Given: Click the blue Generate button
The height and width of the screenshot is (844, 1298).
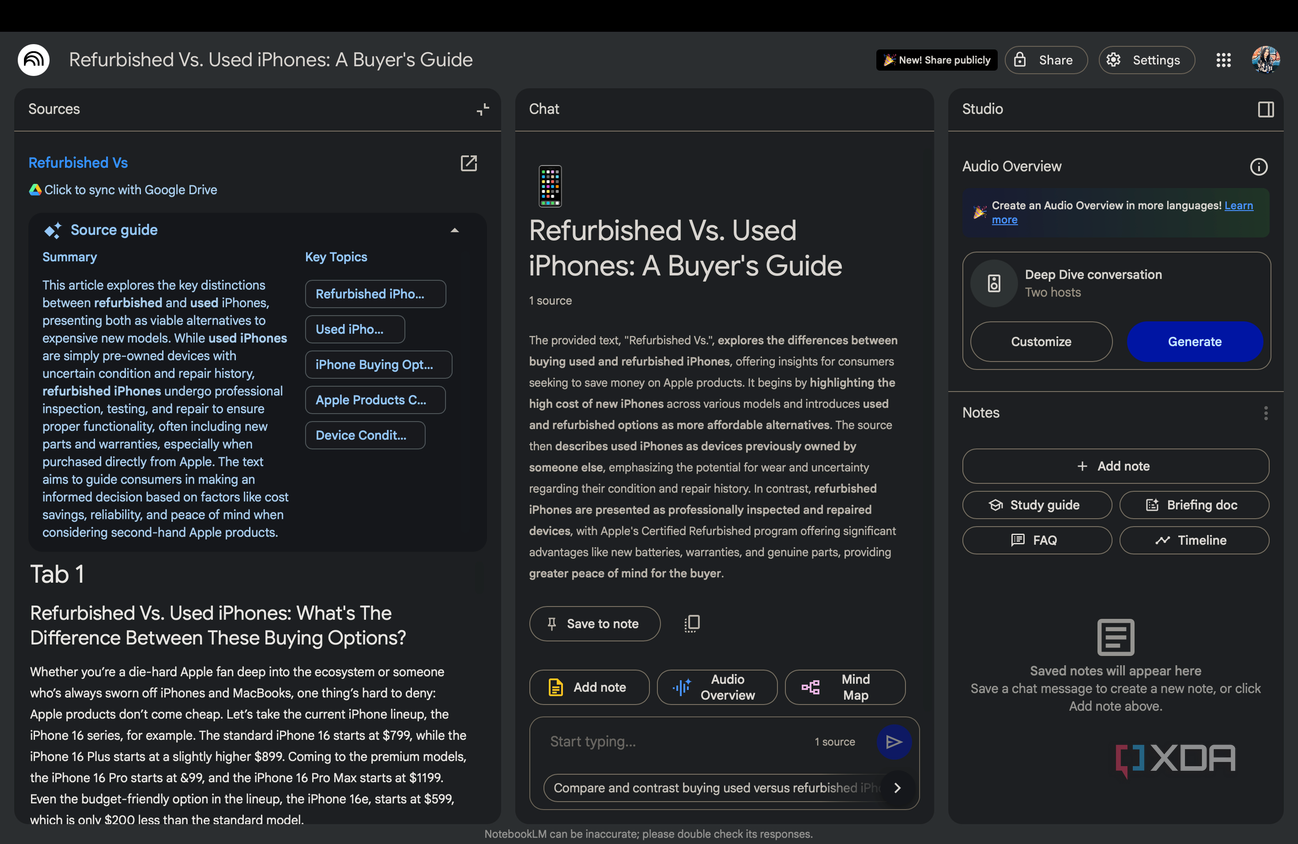Looking at the screenshot, I should pos(1195,342).
